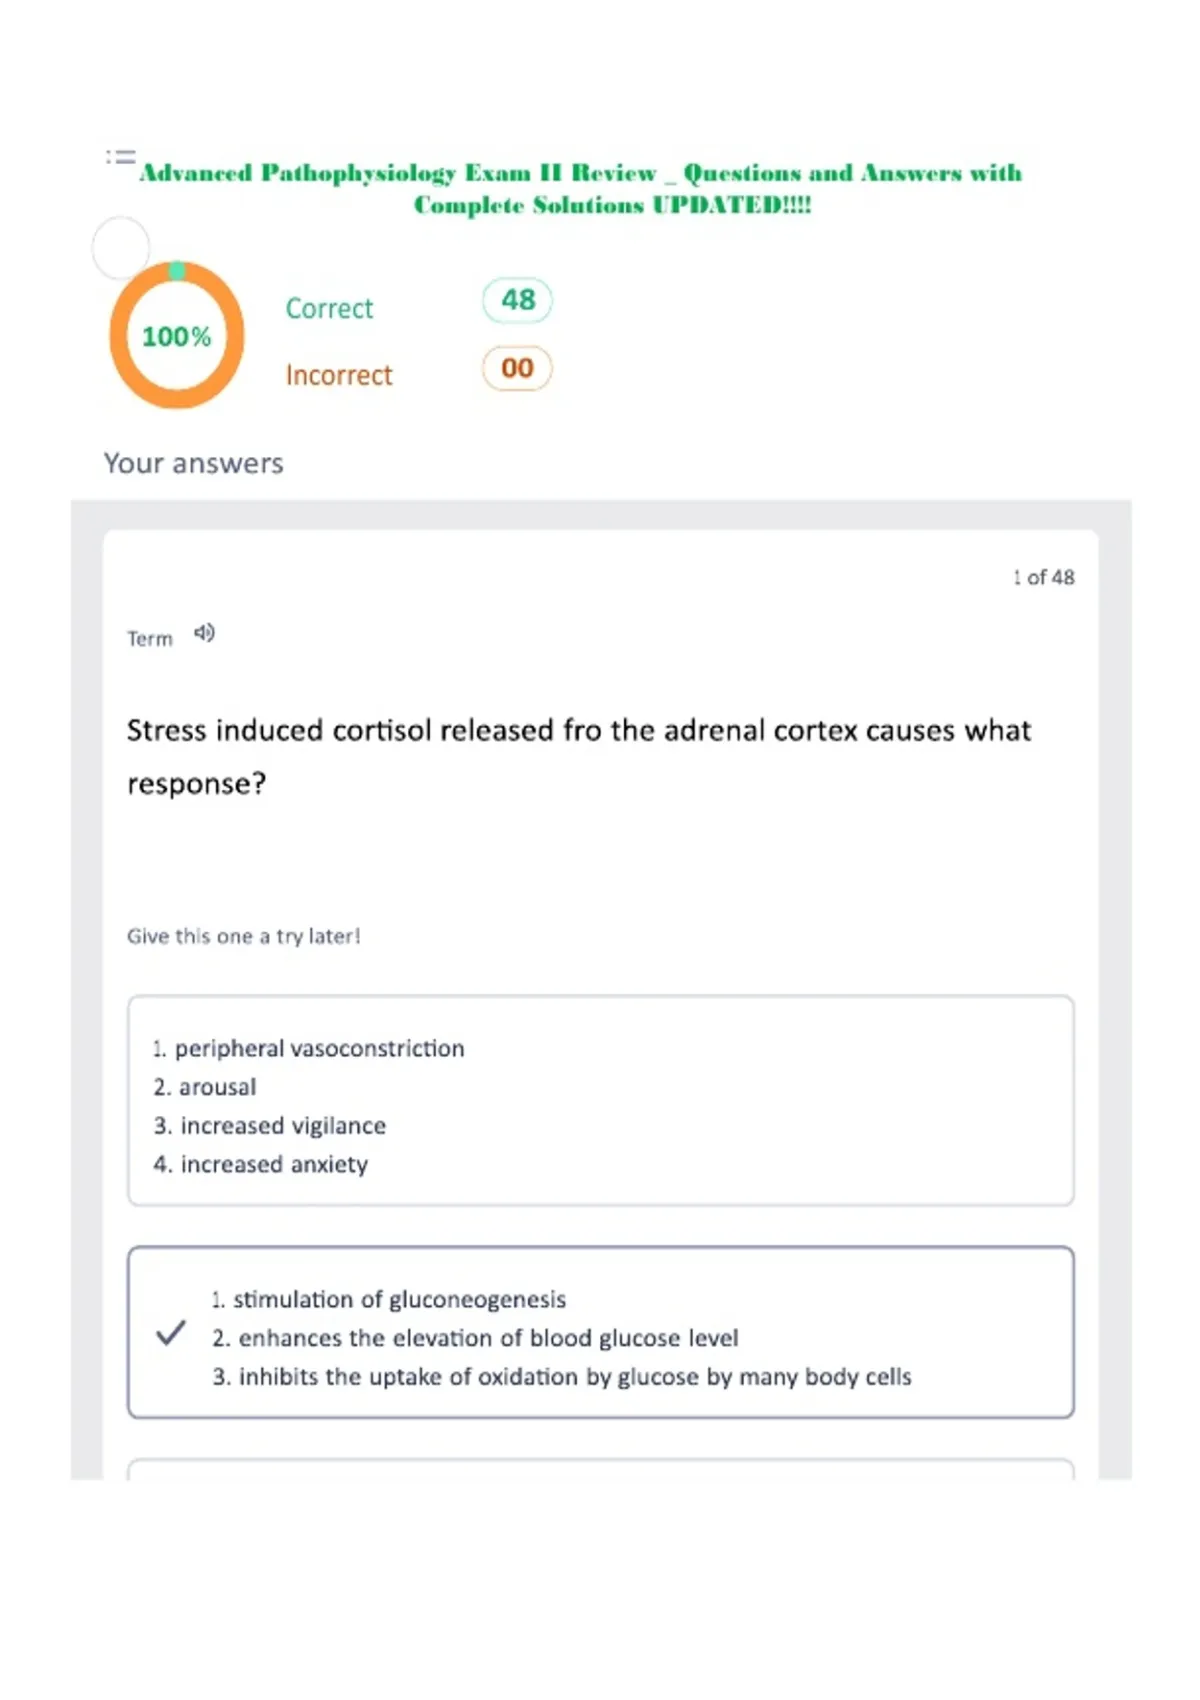Click the Incorrect count badge showing 00
The width and height of the screenshot is (1200, 1700).
(517, 368)
